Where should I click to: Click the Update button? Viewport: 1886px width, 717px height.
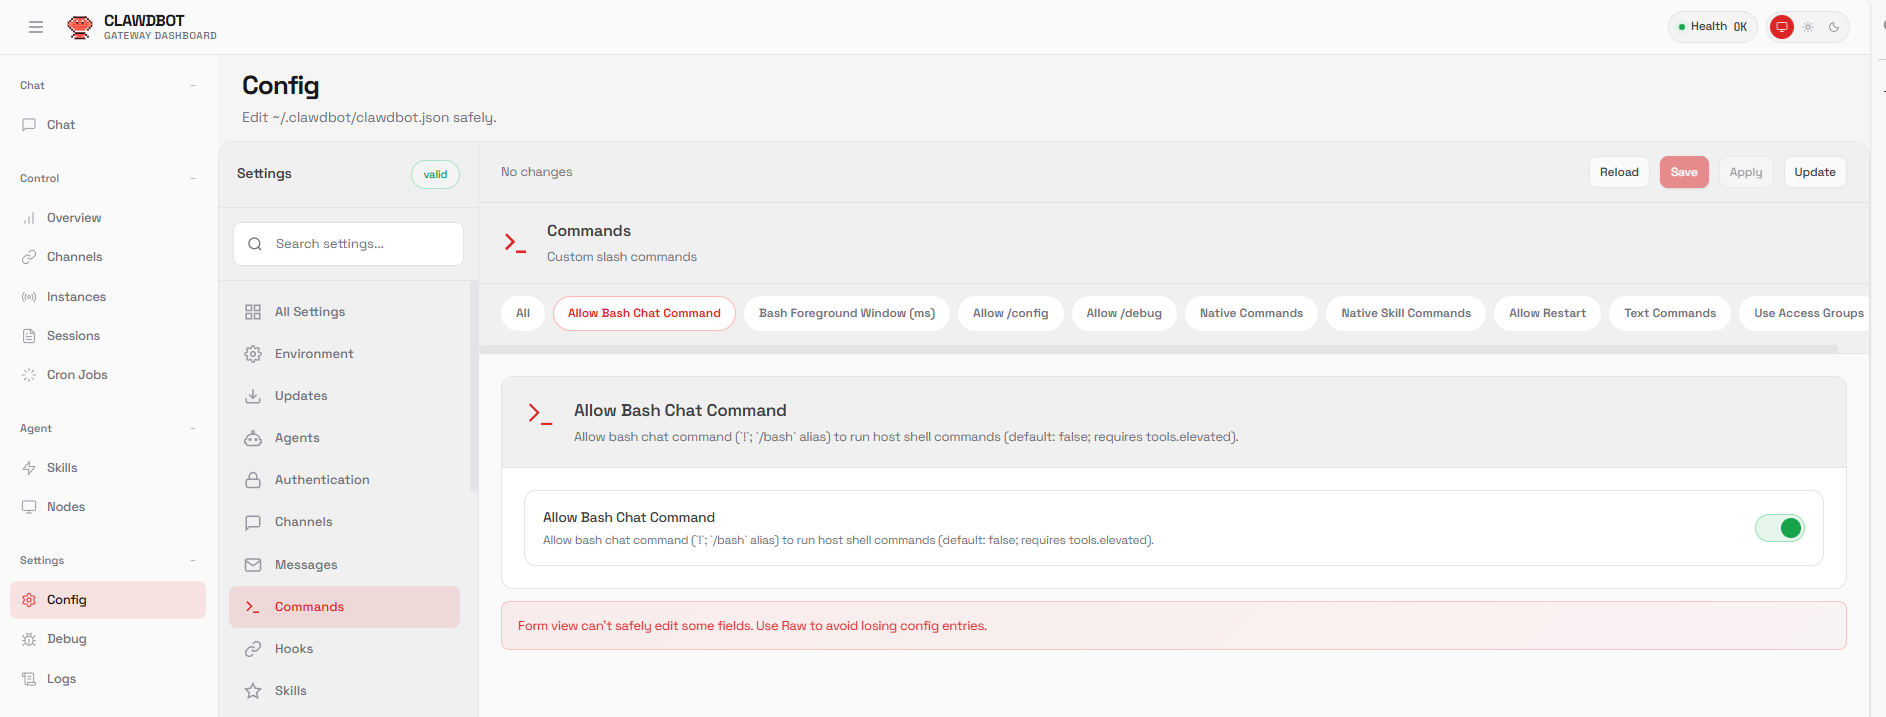click(x=1814, y=172)
